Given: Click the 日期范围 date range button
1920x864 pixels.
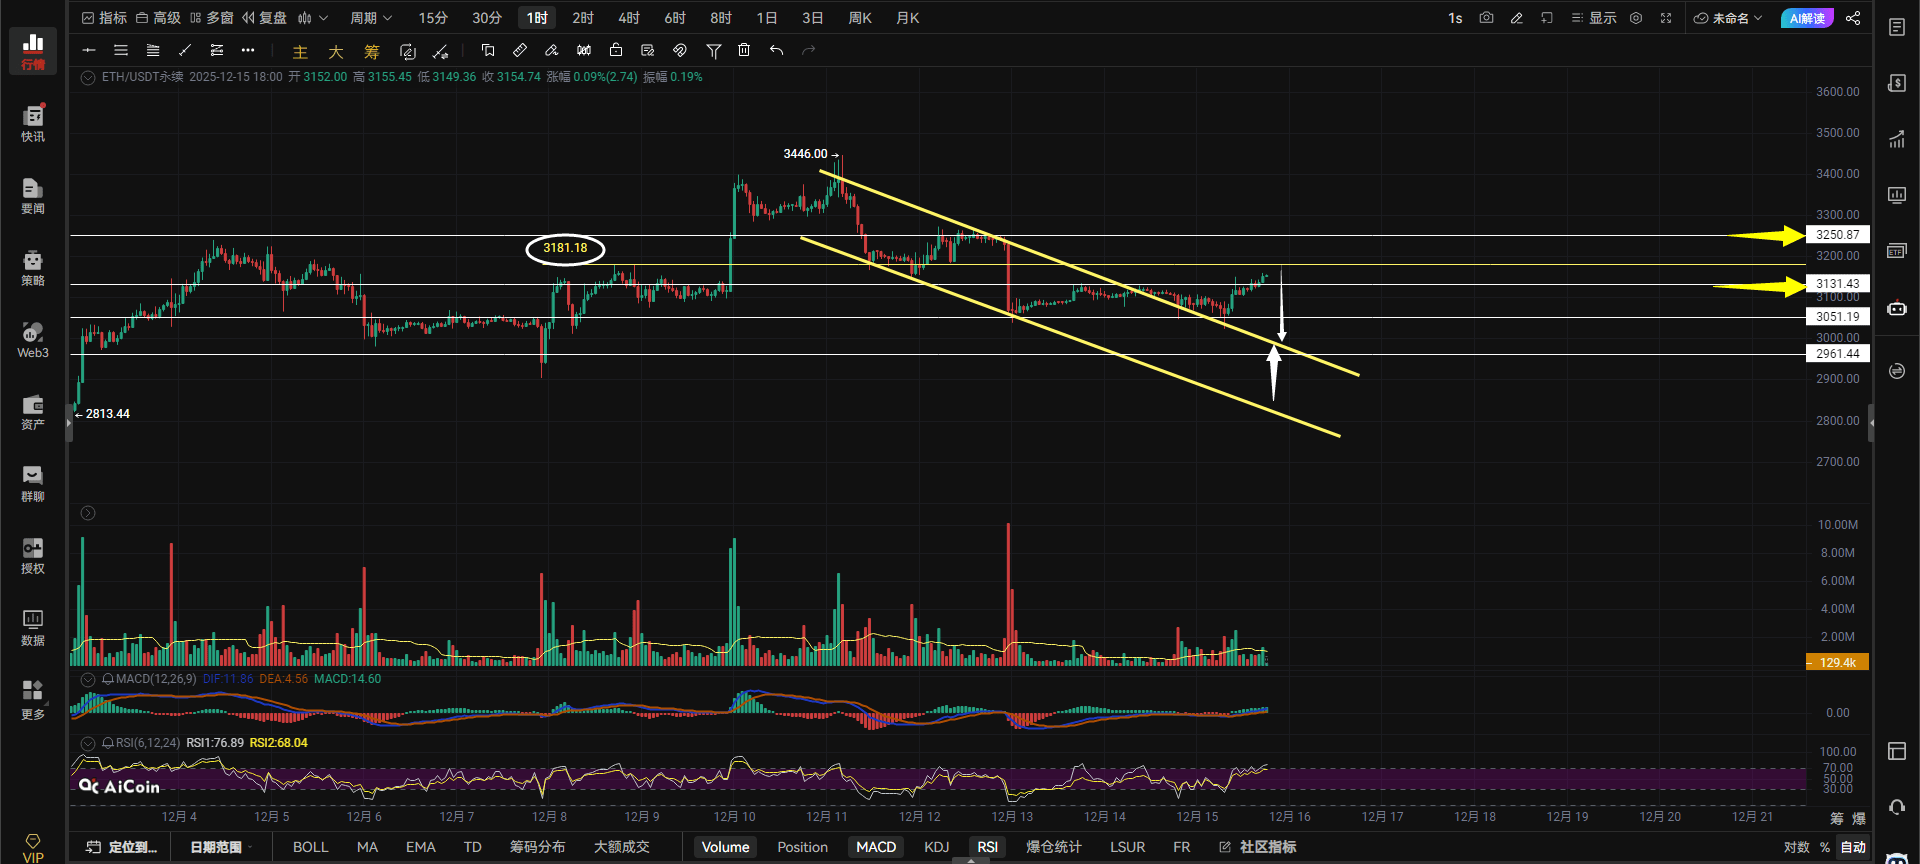Looking at the screenshot, I should pyautogui.click(x=216, y=847).
